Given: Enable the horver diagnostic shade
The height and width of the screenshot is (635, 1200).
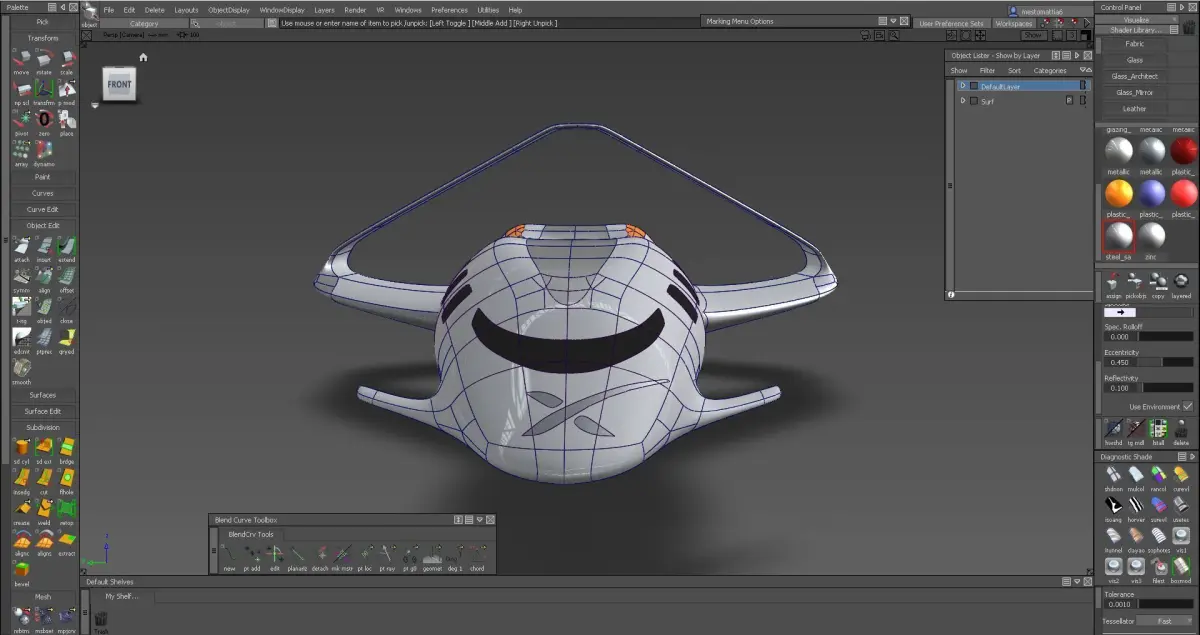Looking at the screenshot, I should click(x=1136, y=509).
